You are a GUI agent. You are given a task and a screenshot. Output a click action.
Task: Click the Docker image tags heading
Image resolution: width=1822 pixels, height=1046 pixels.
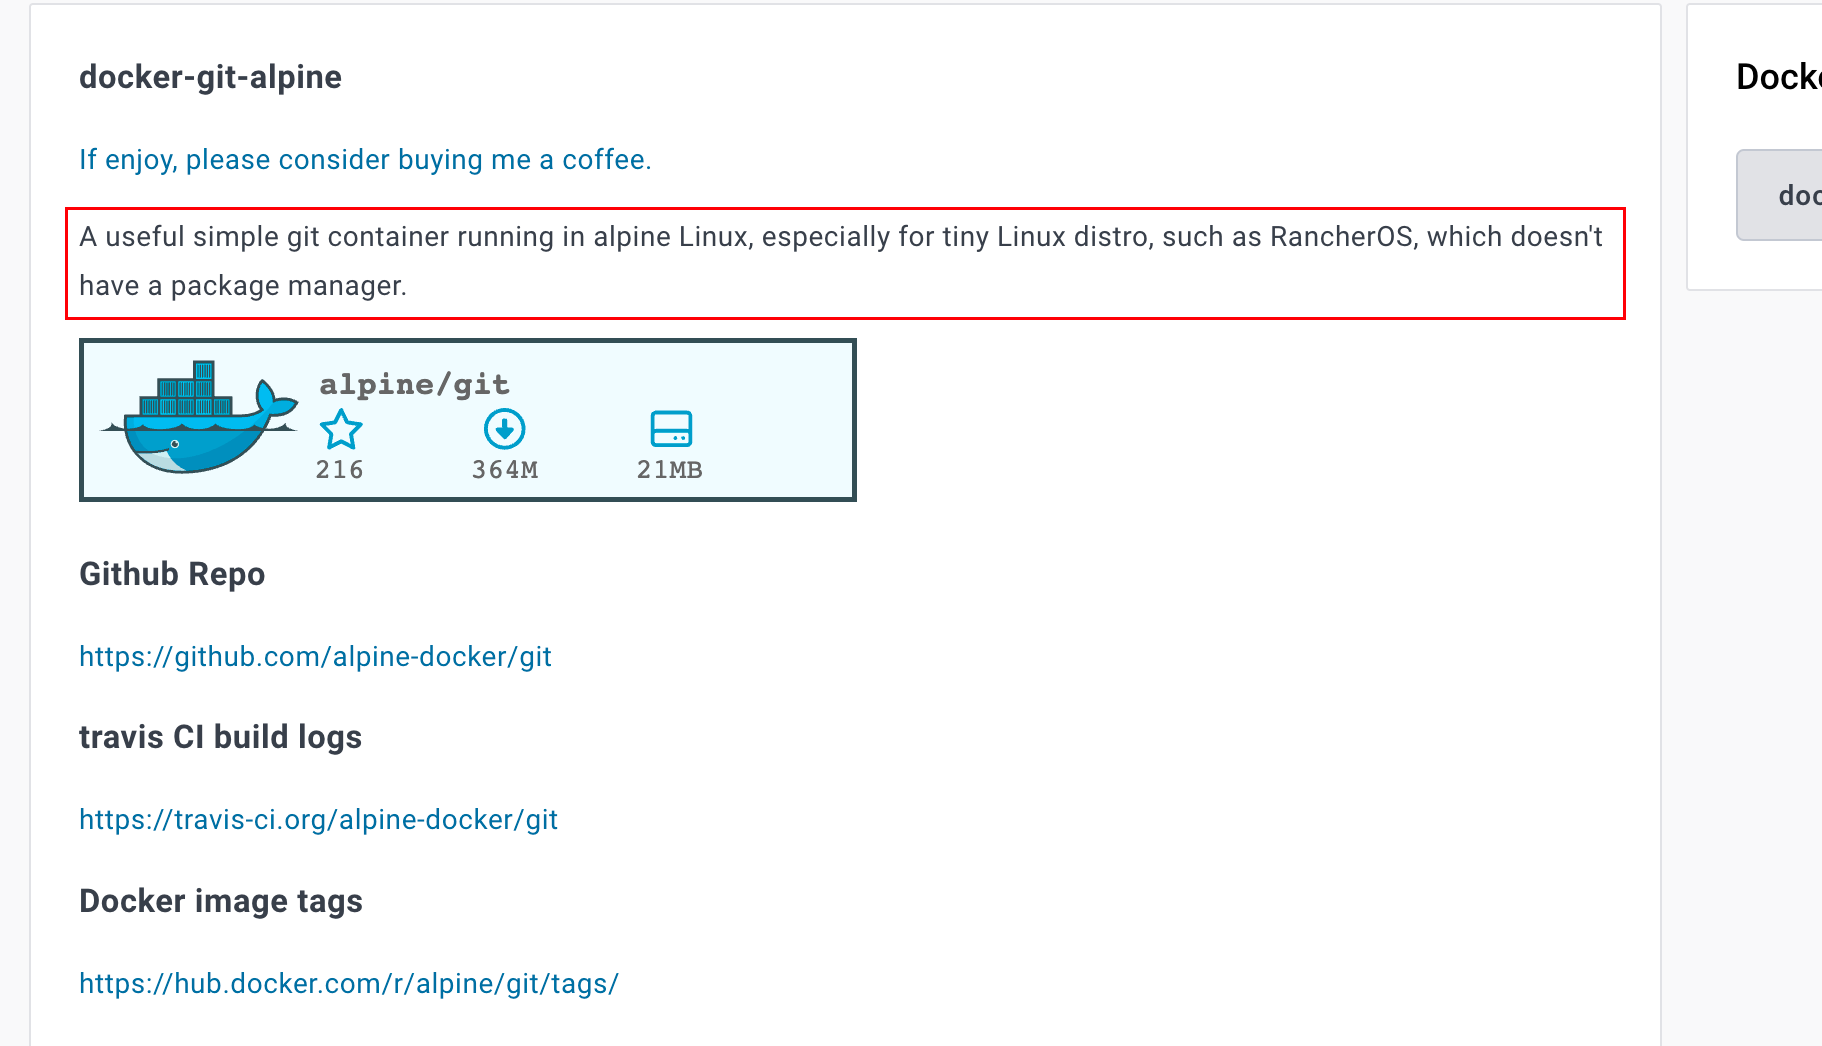(221, 901)
